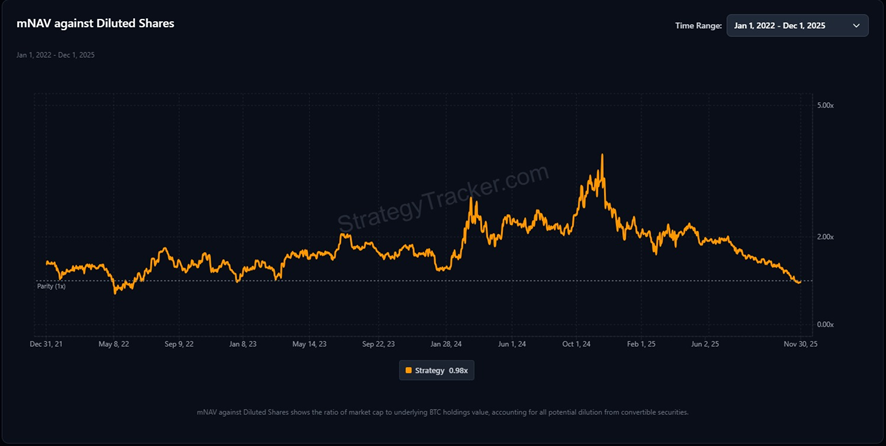Click the orange Strategy legend swatch
Screen dimensions: 886x446
pyautogui.click(x=408, y=371)
